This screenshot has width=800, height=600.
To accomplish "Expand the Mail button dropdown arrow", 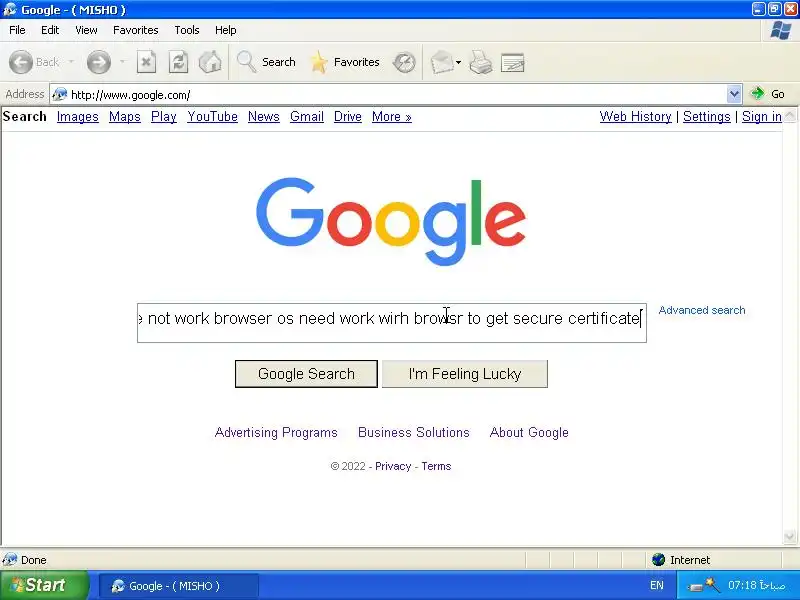I will (458, 63).
